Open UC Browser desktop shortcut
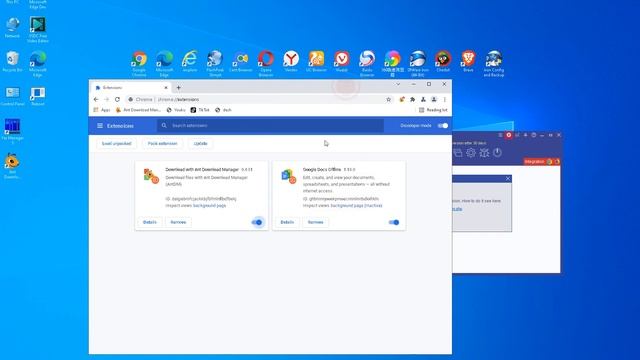640x360 pixels. (316, 62)
